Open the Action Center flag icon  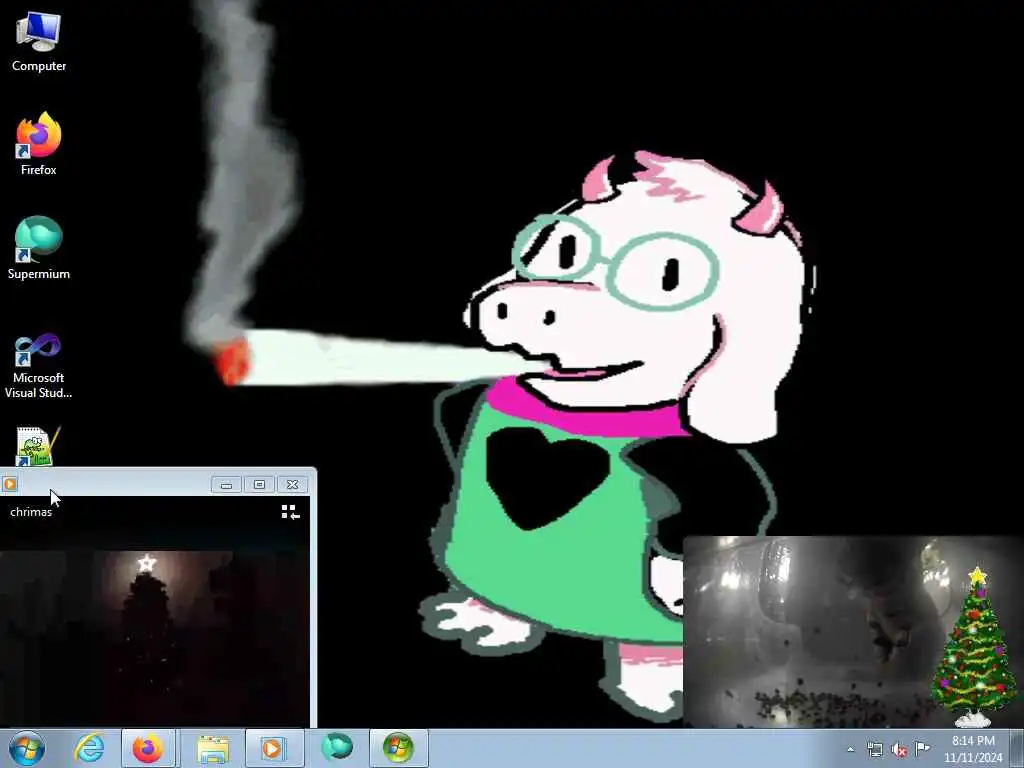coord(922,748)
